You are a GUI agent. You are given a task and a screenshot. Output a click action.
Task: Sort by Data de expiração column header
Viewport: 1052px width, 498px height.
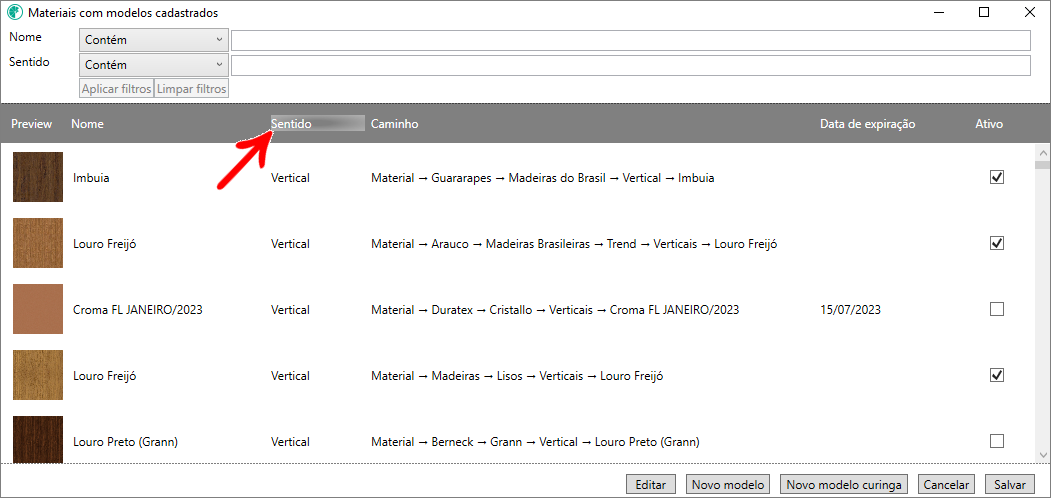tap(867, 124)
